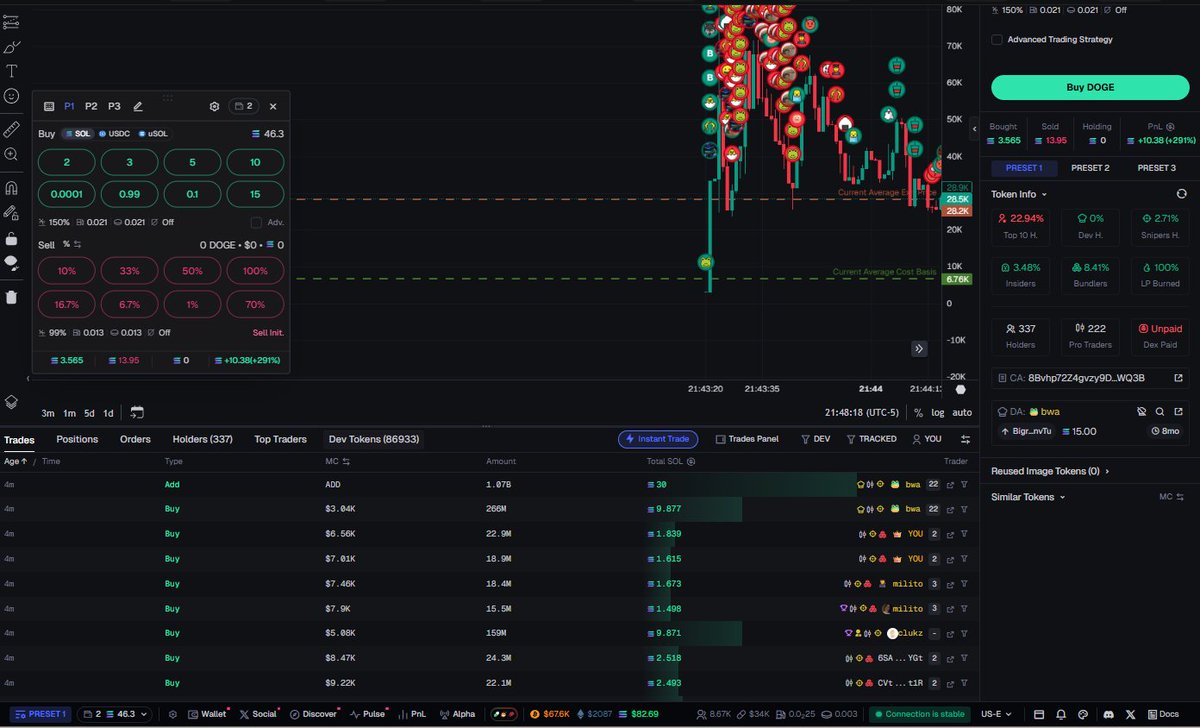Search the dev address bwa
Image resolution: width=1200 pixels, height=728 pixels.
point(1160,411)
